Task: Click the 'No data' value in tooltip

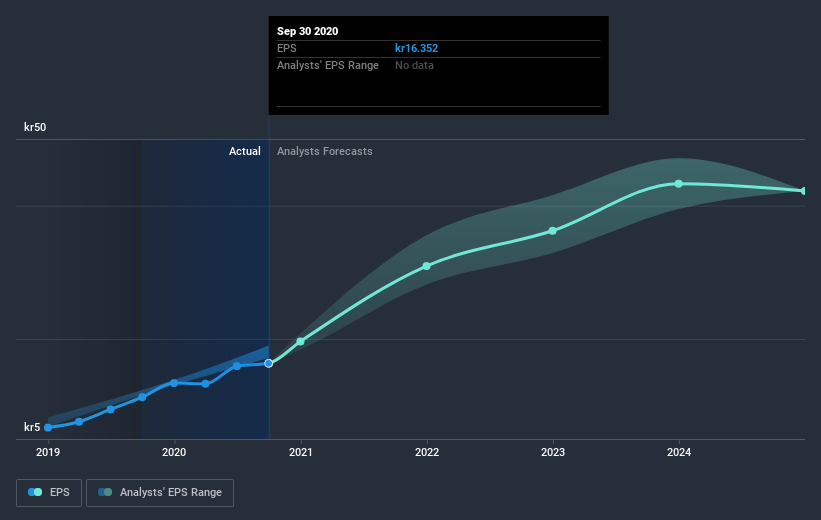Action: [x=414, y=65]
